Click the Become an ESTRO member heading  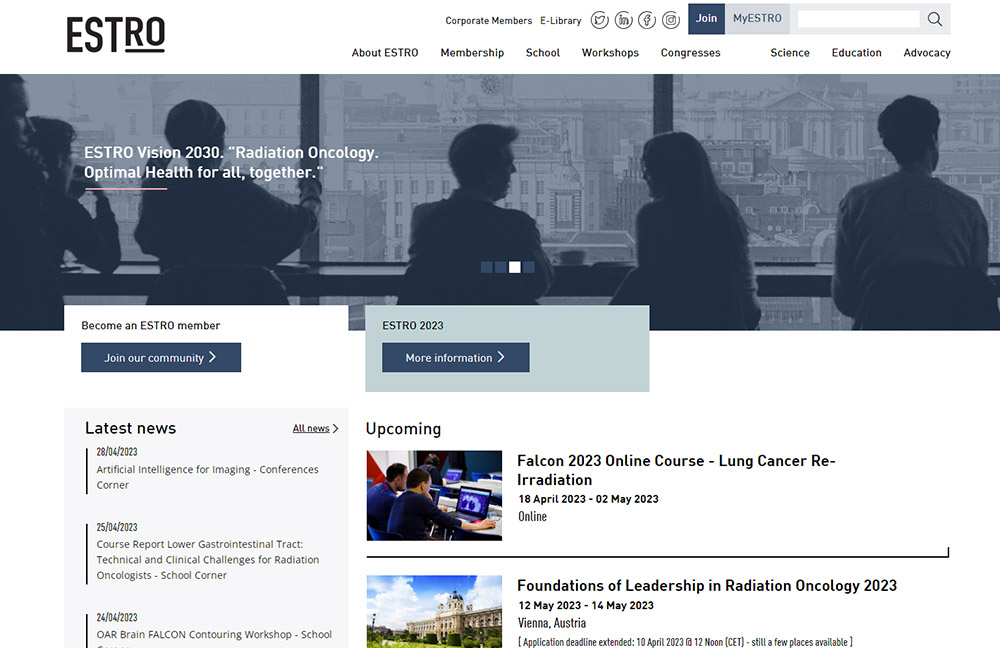[x=151, y=325]
